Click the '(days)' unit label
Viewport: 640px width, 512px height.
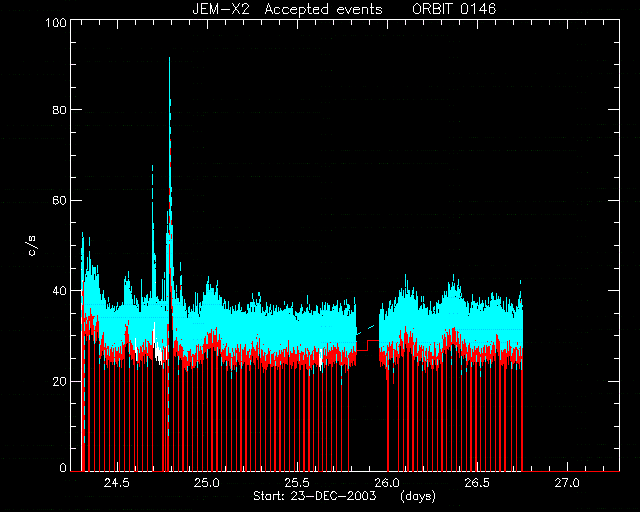pyautogui.click(x=418, y=496)
